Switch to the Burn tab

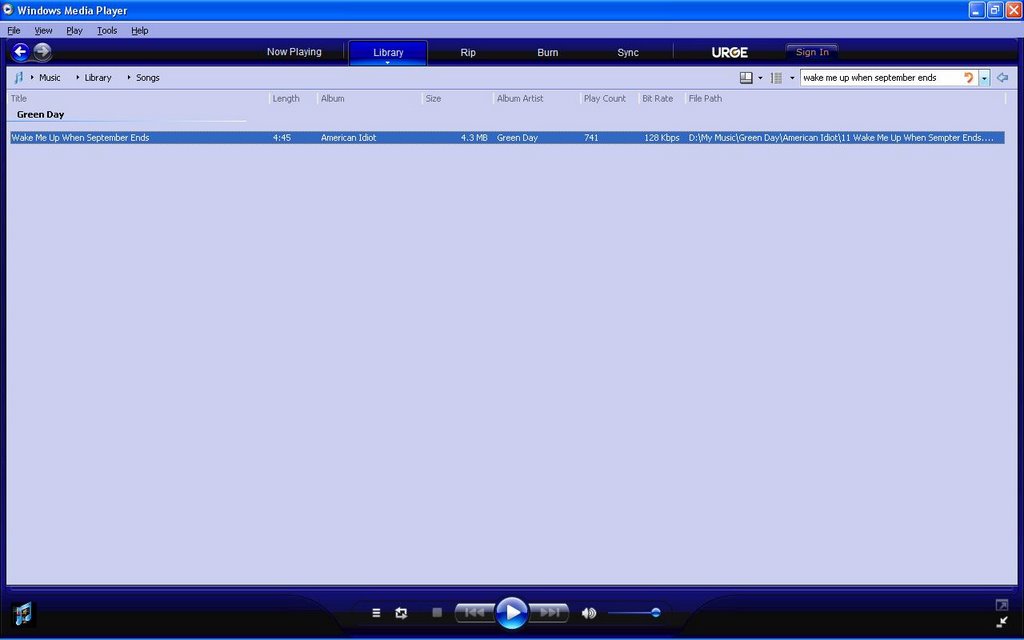(x=548, y=52)
